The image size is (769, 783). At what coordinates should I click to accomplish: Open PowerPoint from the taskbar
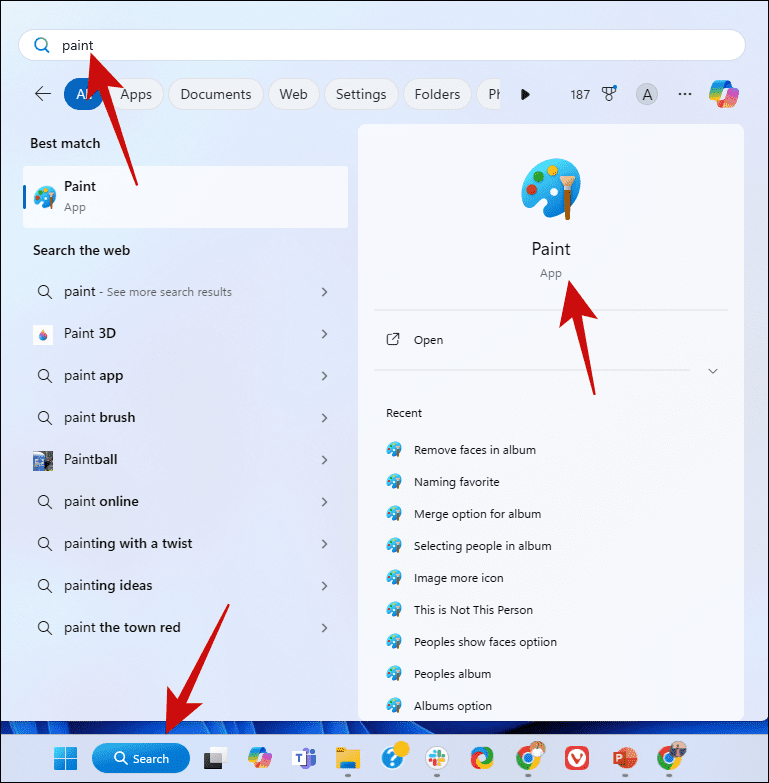click(624, 758)
